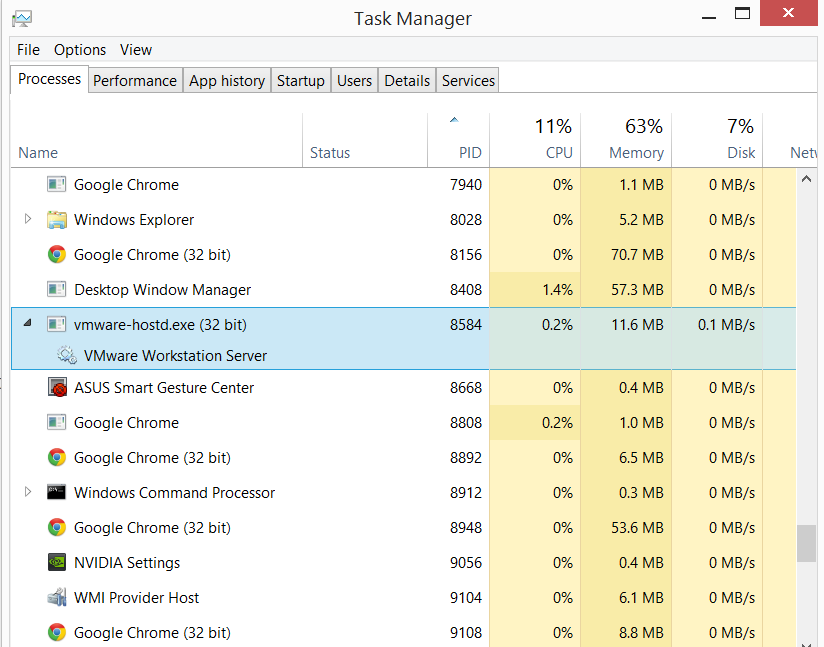Image resolution: width=824 pixels, height=647 pixels.
Task: Click the PID value 8584
Action: pos(466,324)
